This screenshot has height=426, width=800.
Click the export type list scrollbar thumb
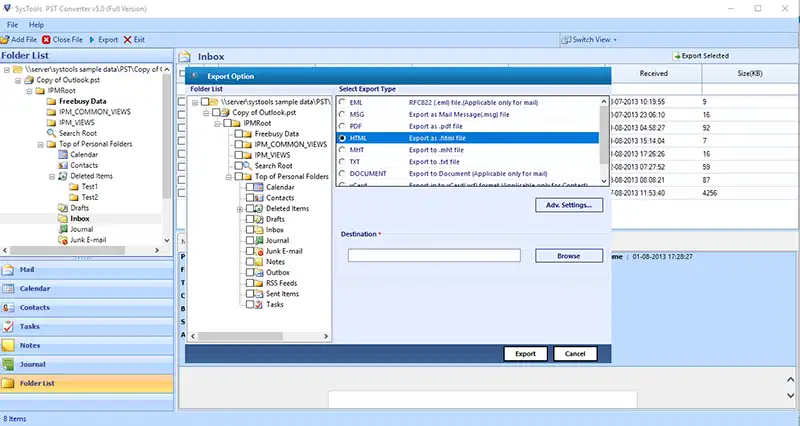tap(604, 135)
